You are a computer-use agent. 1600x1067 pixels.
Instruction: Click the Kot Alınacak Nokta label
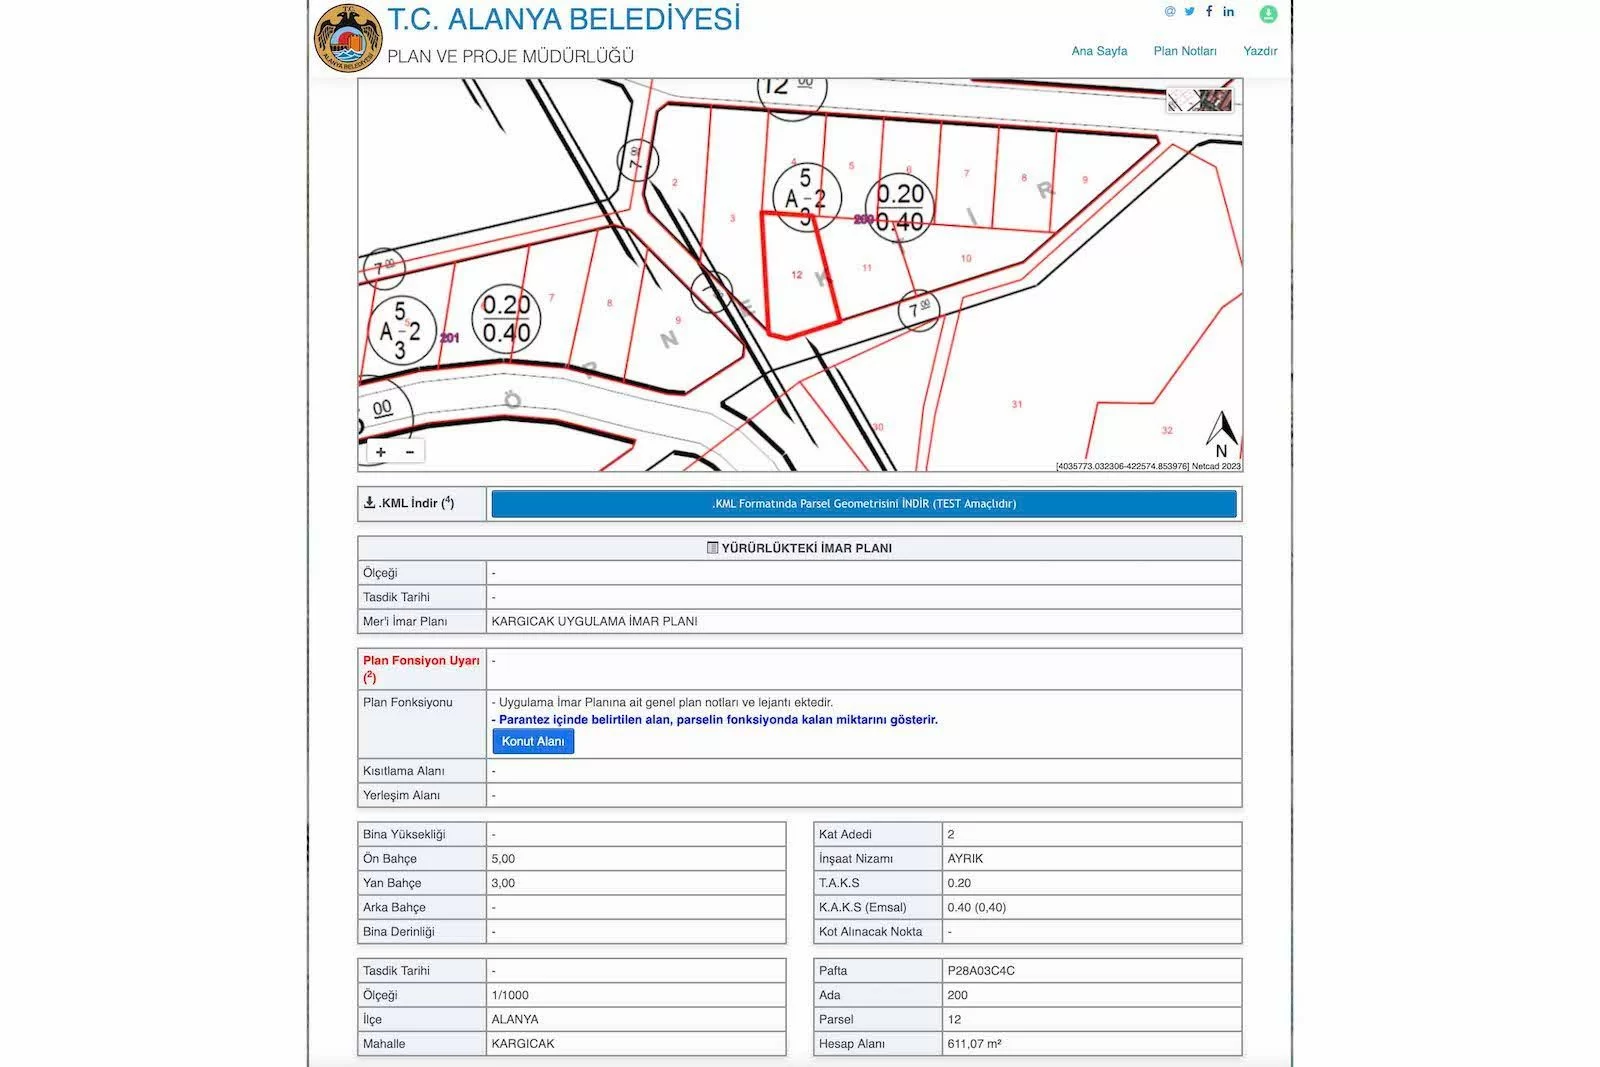[x=870, y=931]
